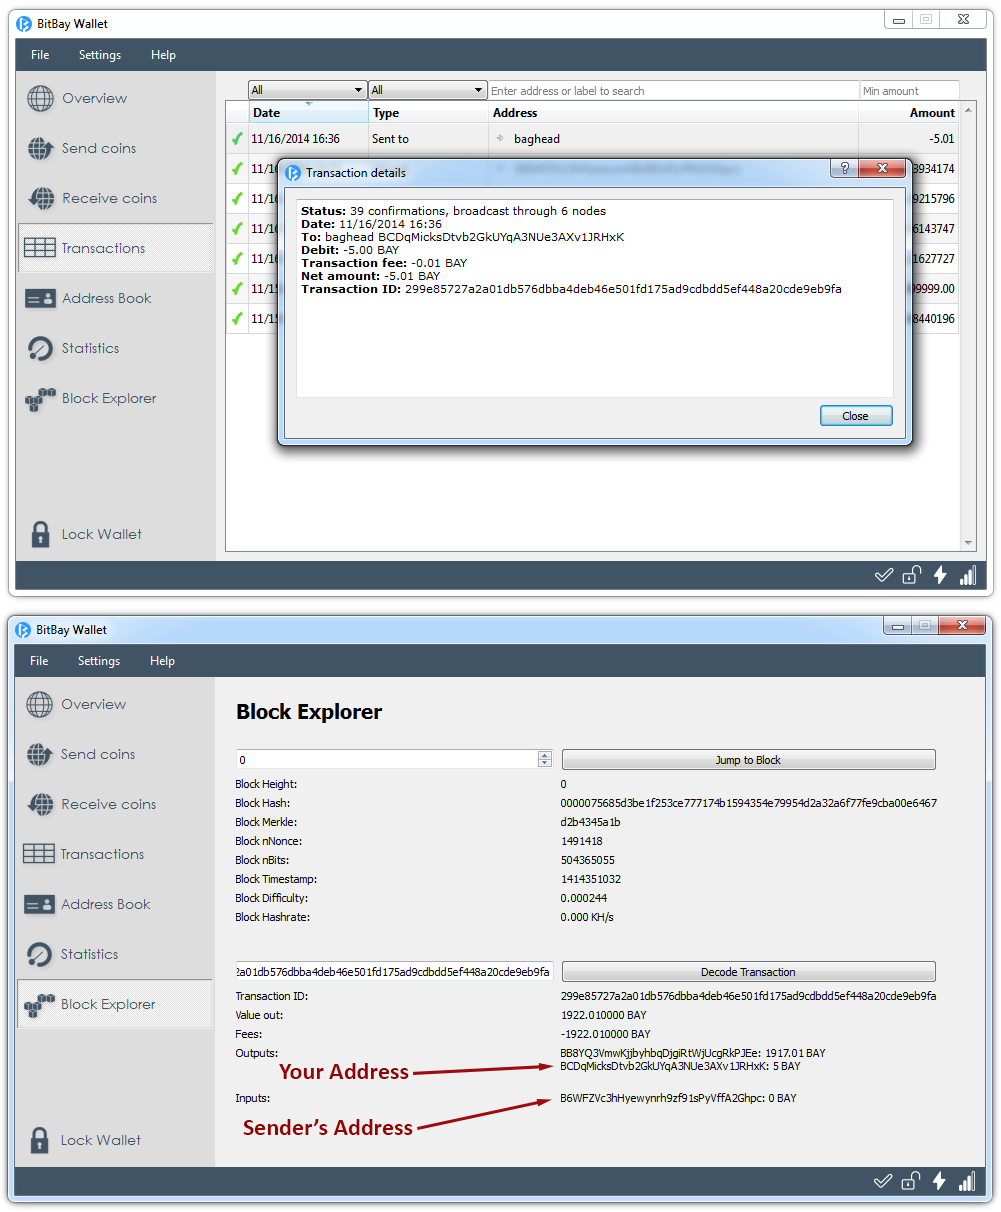Select the -5.01 amount cell
The height and width of the screenshot is (1212, 1001).
click(908, 139)
